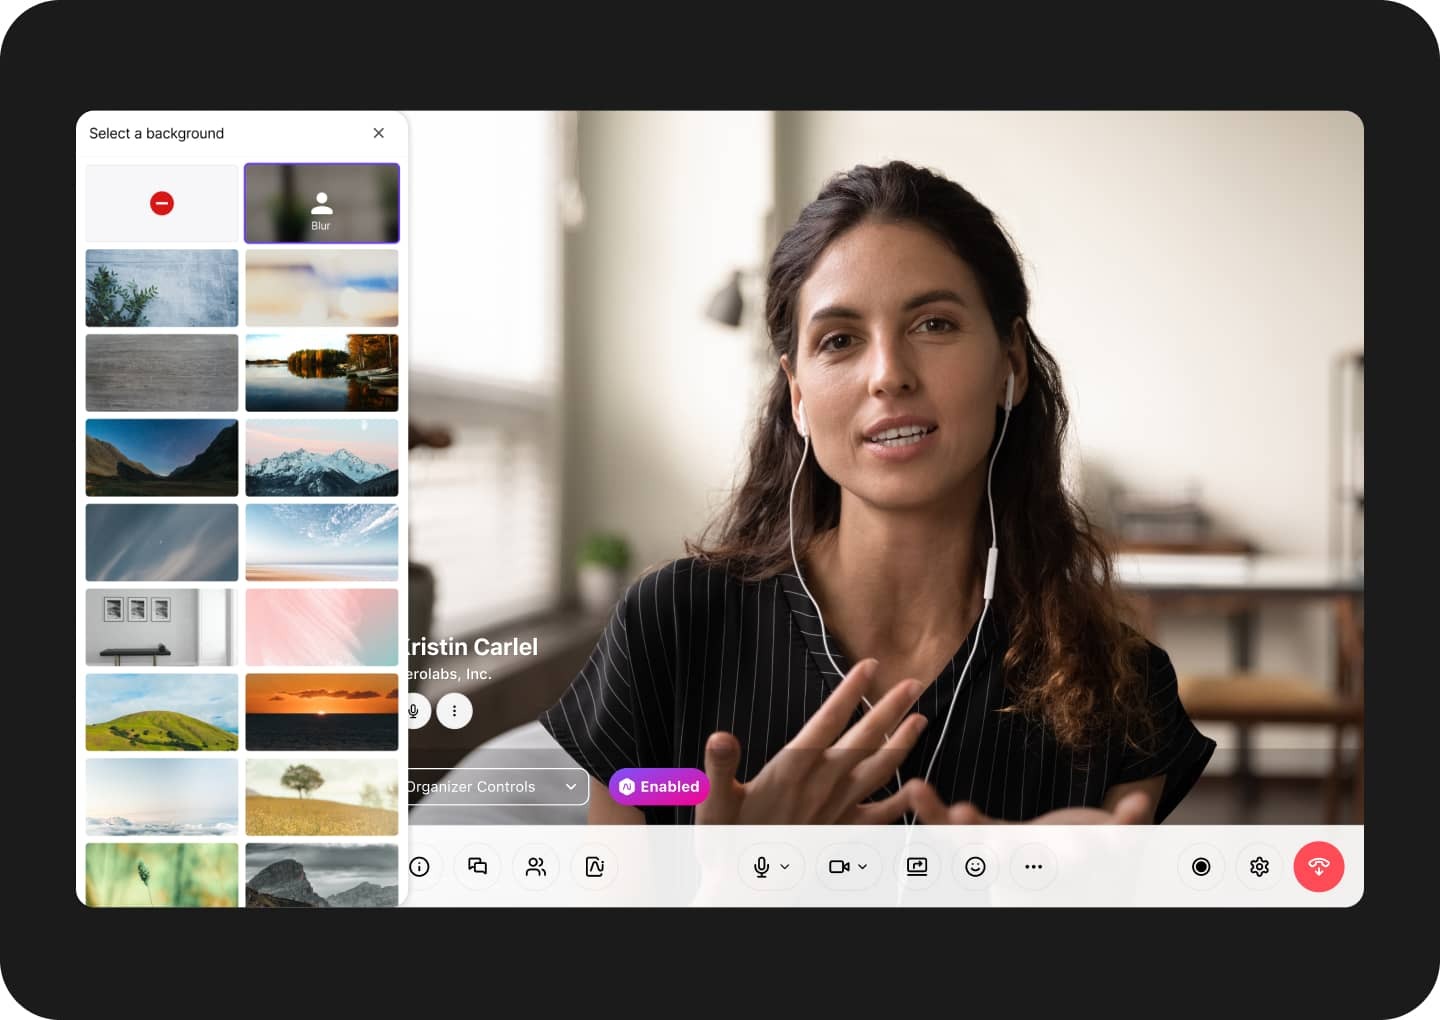This screenshot has width=1440, height=1020.
Task: Open the AI notes icon
Action: click(595, 867)
